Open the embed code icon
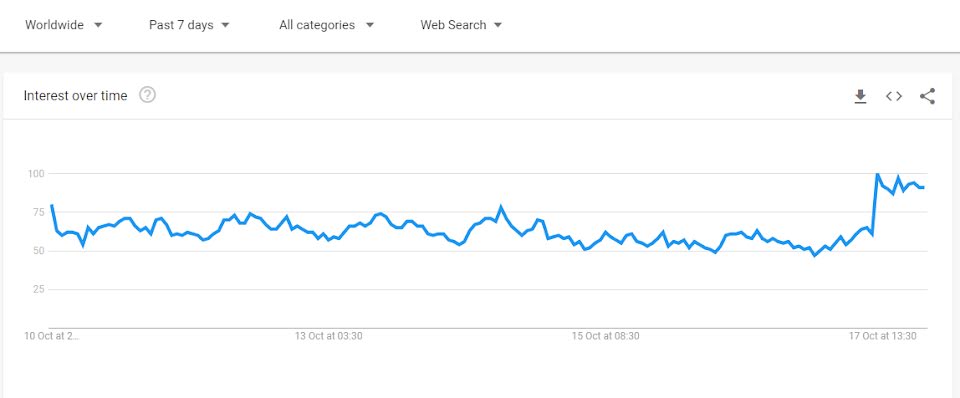Viewport: 960px width, 398px height. coord(894,96)
